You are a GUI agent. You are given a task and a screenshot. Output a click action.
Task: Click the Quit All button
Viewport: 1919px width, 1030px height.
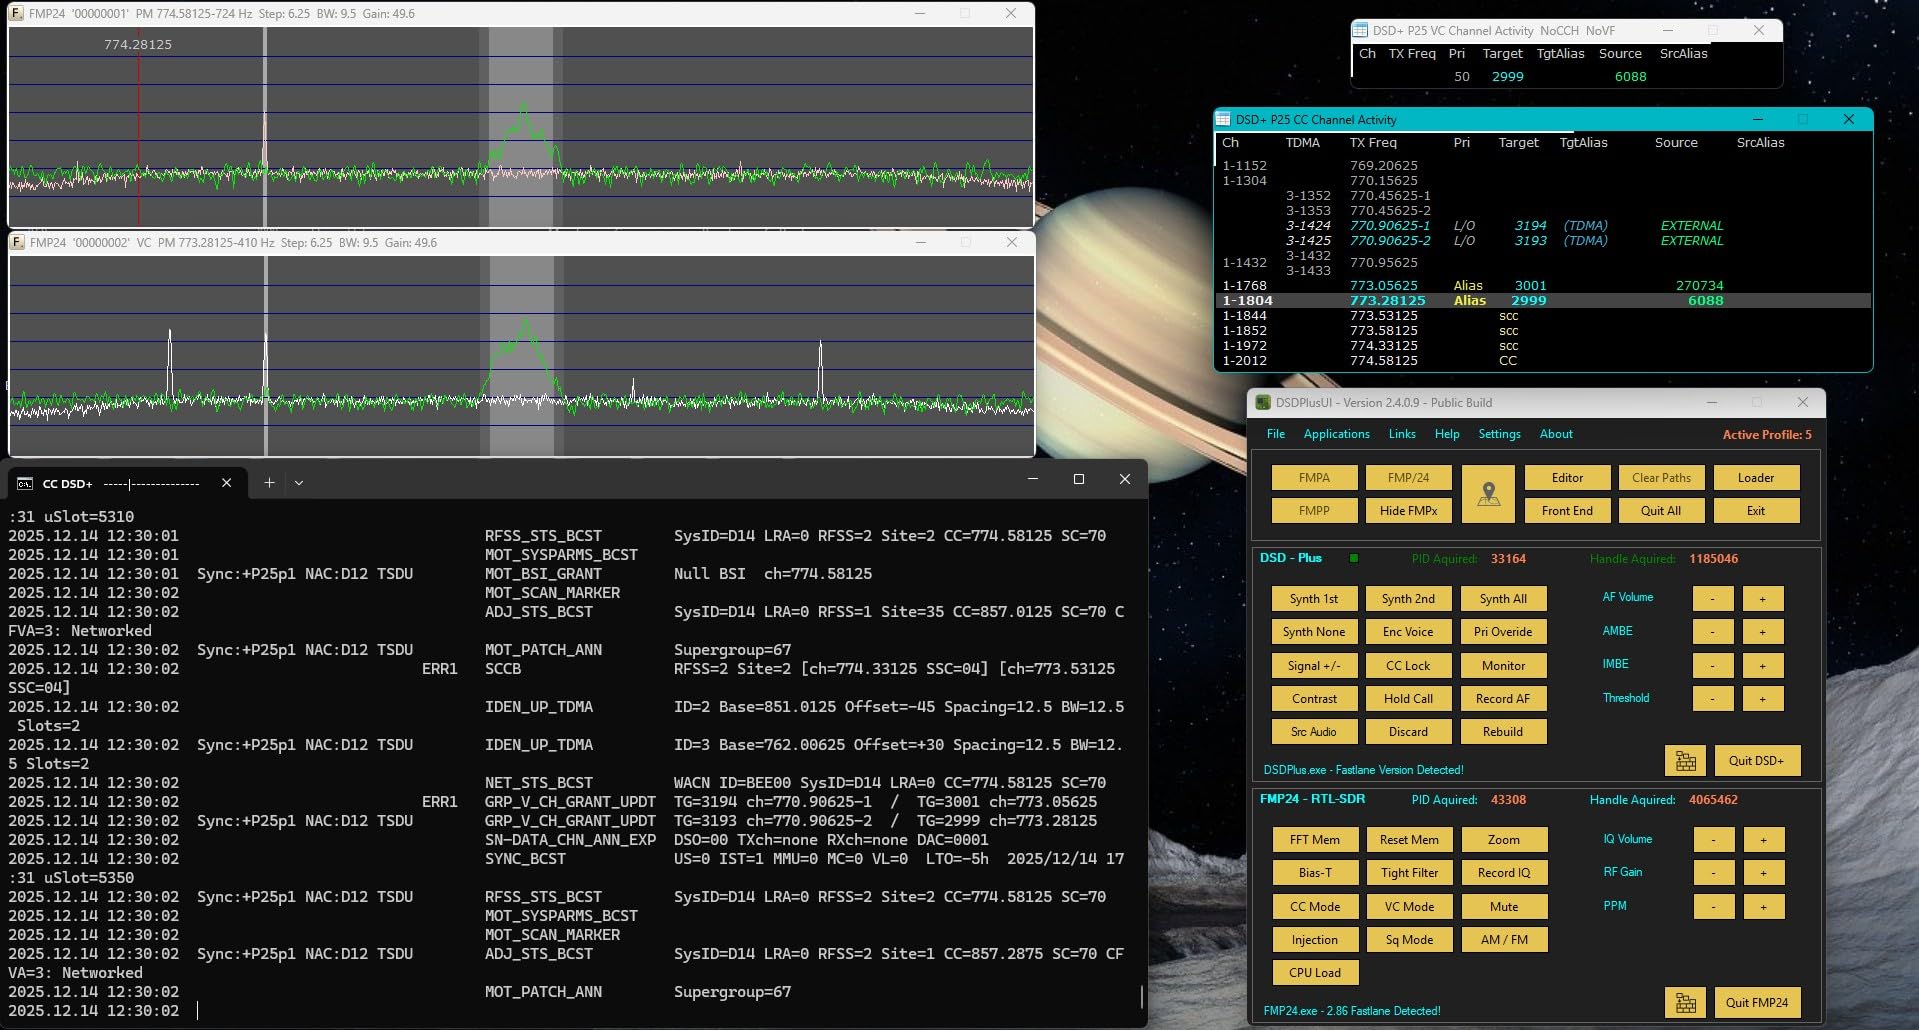[x=1661, y=510]
